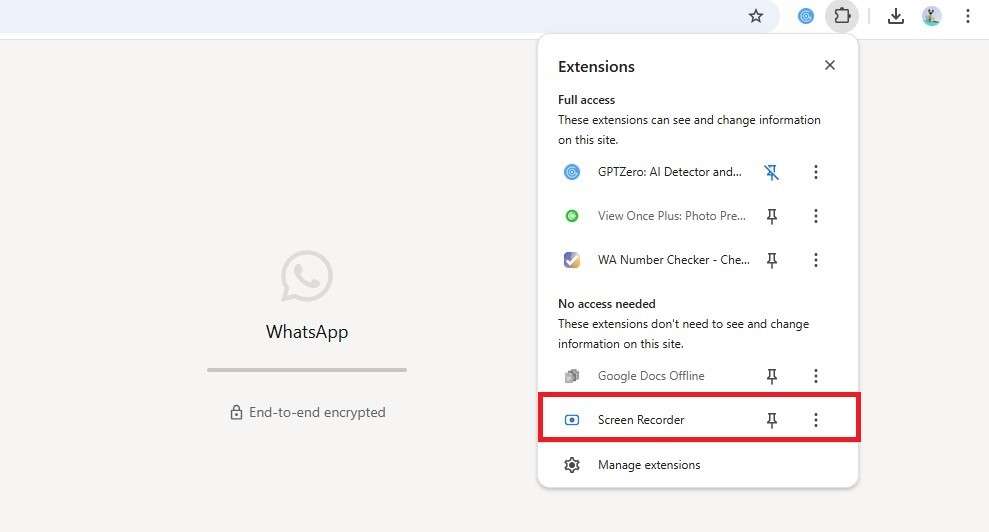Open more options for GPTZero extension

816,172
